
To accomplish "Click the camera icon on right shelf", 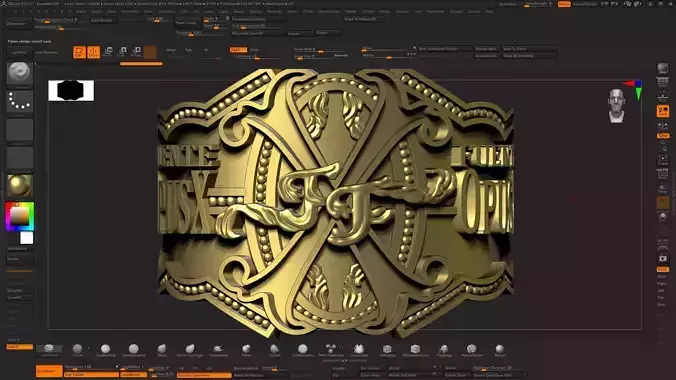I will [663, 258].
